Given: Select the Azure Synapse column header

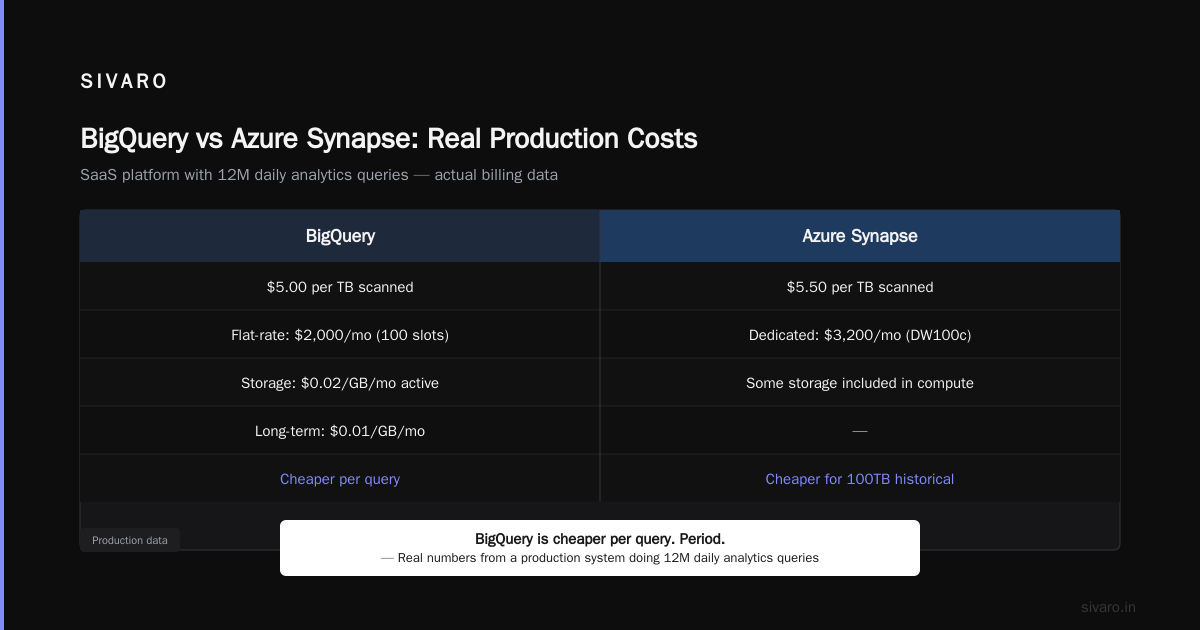Looking at the screenshot, I should pyautogui.click(x=860, y=236).
